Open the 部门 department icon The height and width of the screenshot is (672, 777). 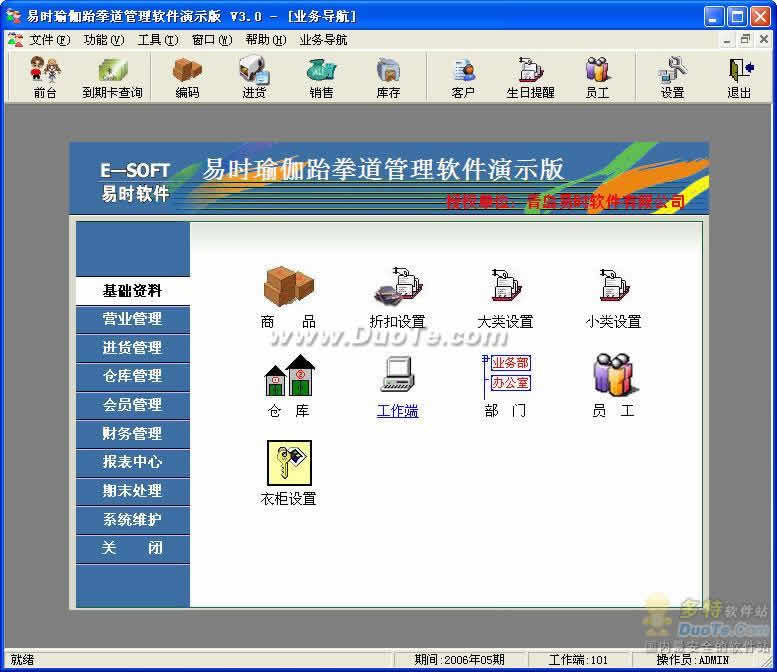505,385
